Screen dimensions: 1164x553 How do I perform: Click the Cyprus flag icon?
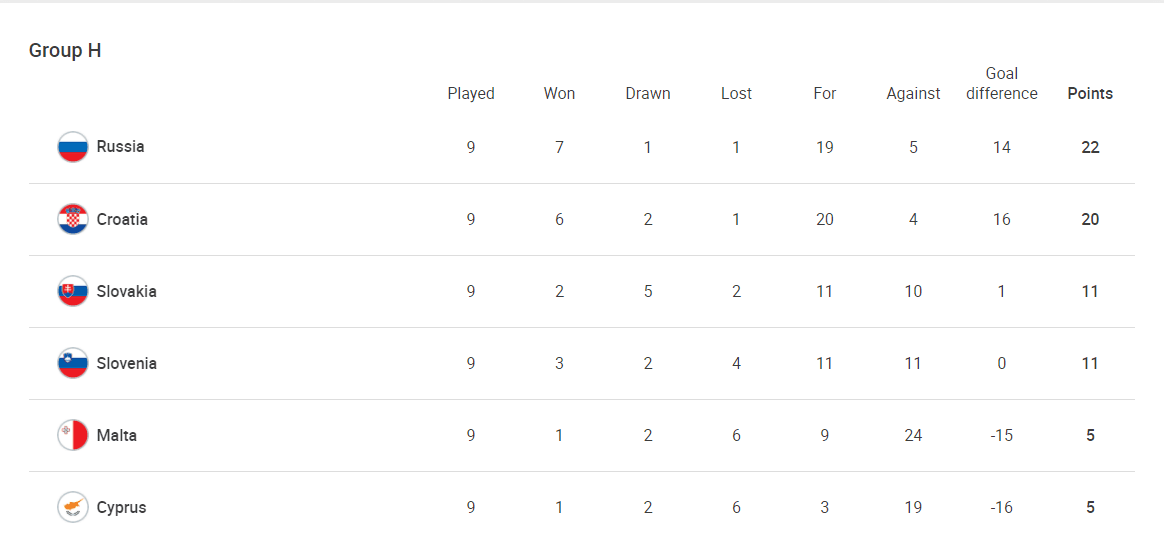coord(73,508)
